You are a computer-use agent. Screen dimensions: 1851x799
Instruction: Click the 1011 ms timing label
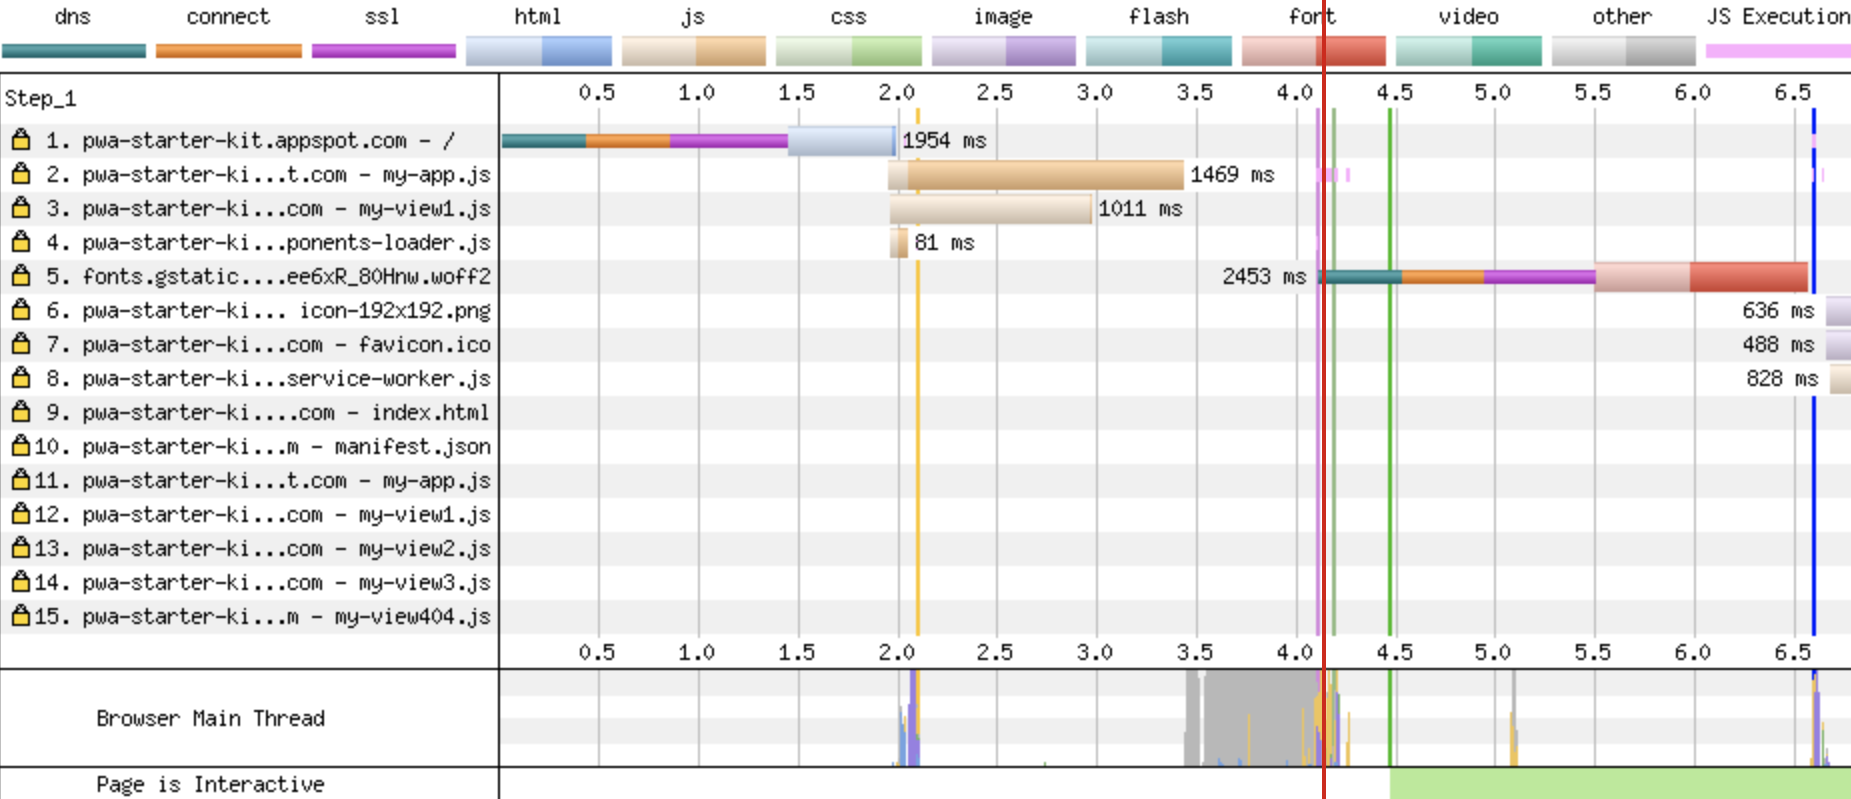[x=1140, y=208]
